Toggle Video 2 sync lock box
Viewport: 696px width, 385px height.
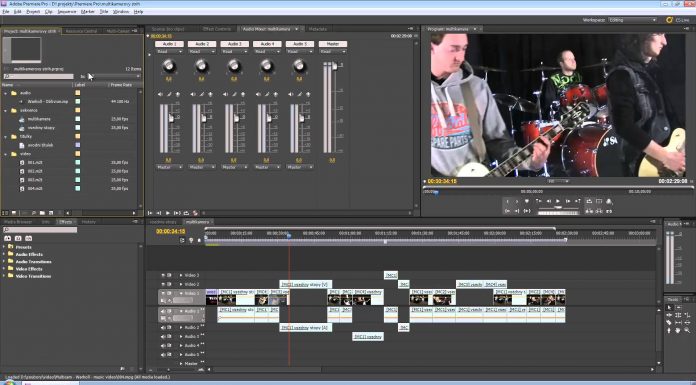pyautogui.click(x=169, y=284)
